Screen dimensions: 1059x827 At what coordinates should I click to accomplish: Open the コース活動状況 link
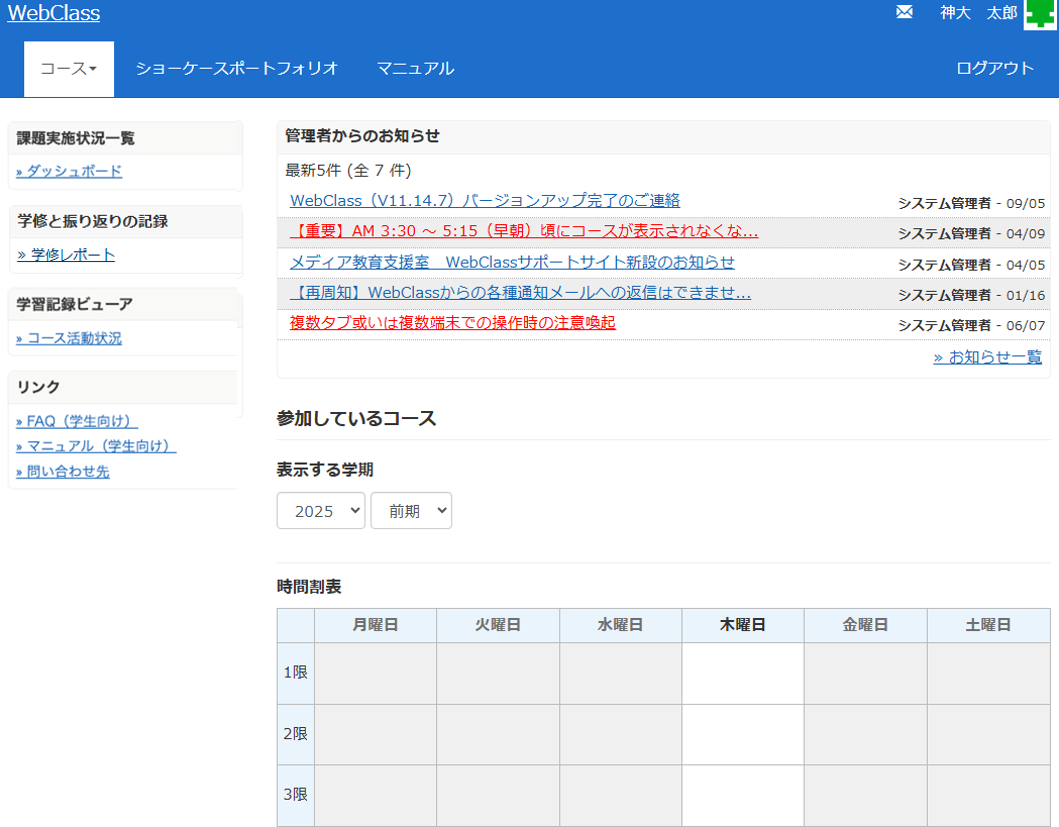click(x=69, y=338)
